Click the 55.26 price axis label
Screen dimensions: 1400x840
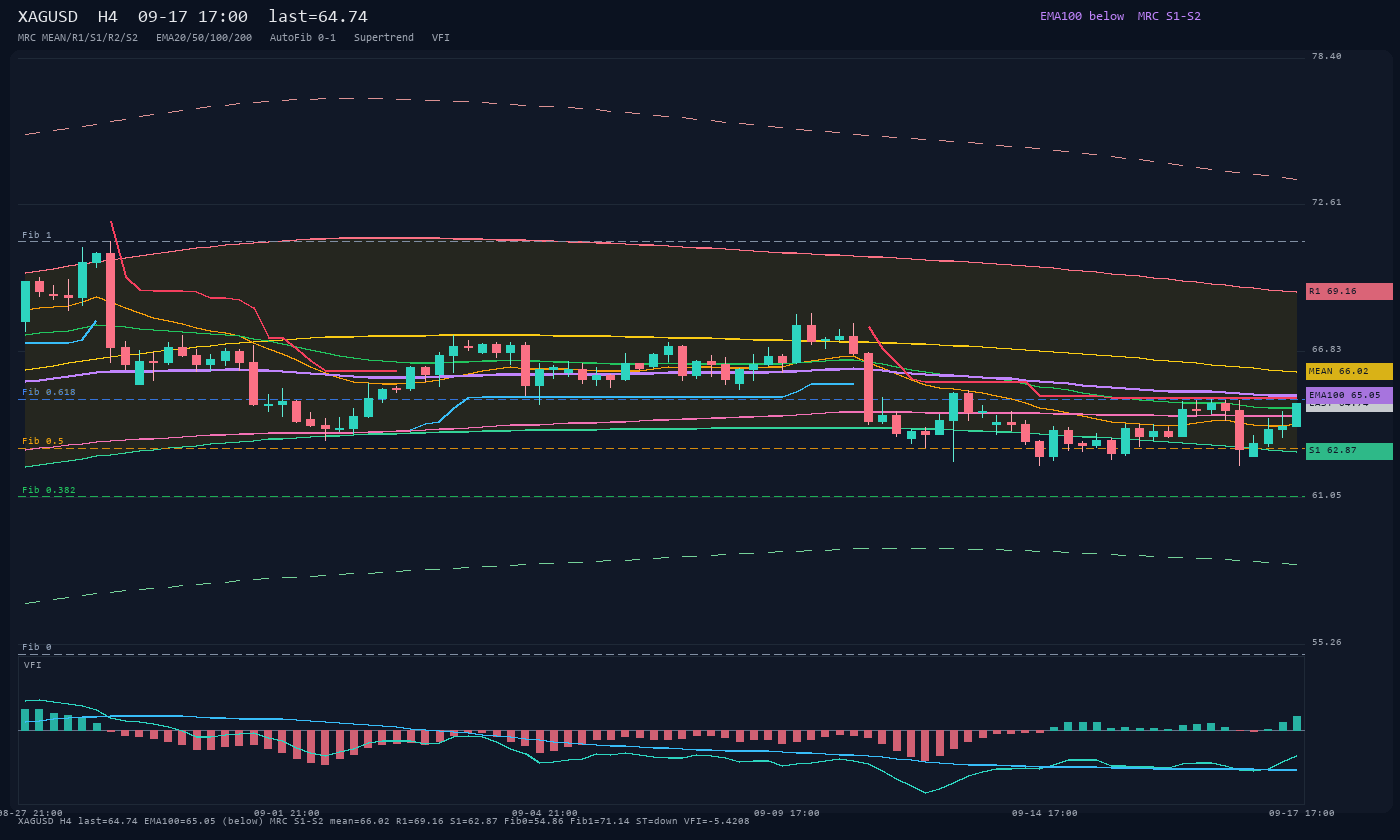(1327, 642)
